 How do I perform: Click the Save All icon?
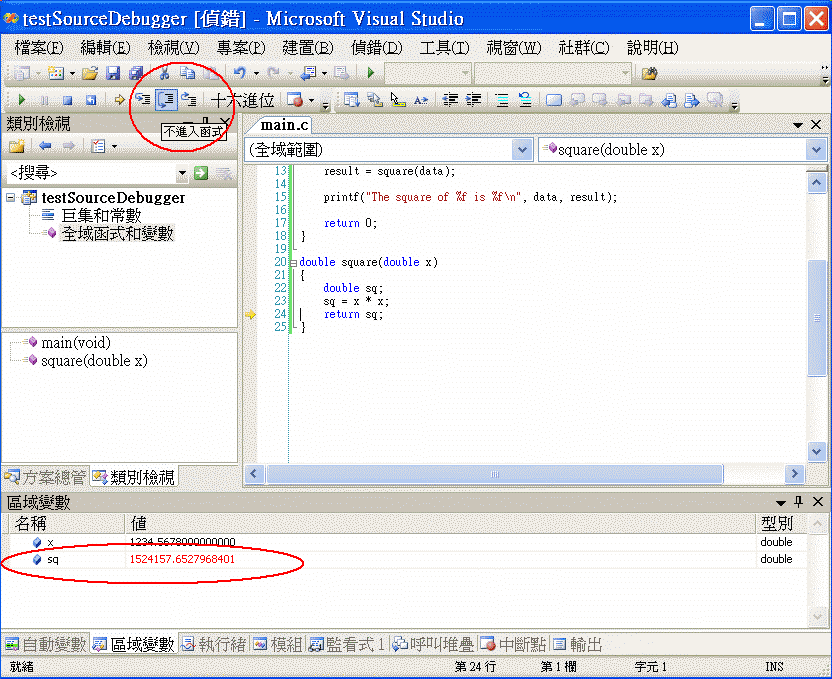click(x=136, y=73)
